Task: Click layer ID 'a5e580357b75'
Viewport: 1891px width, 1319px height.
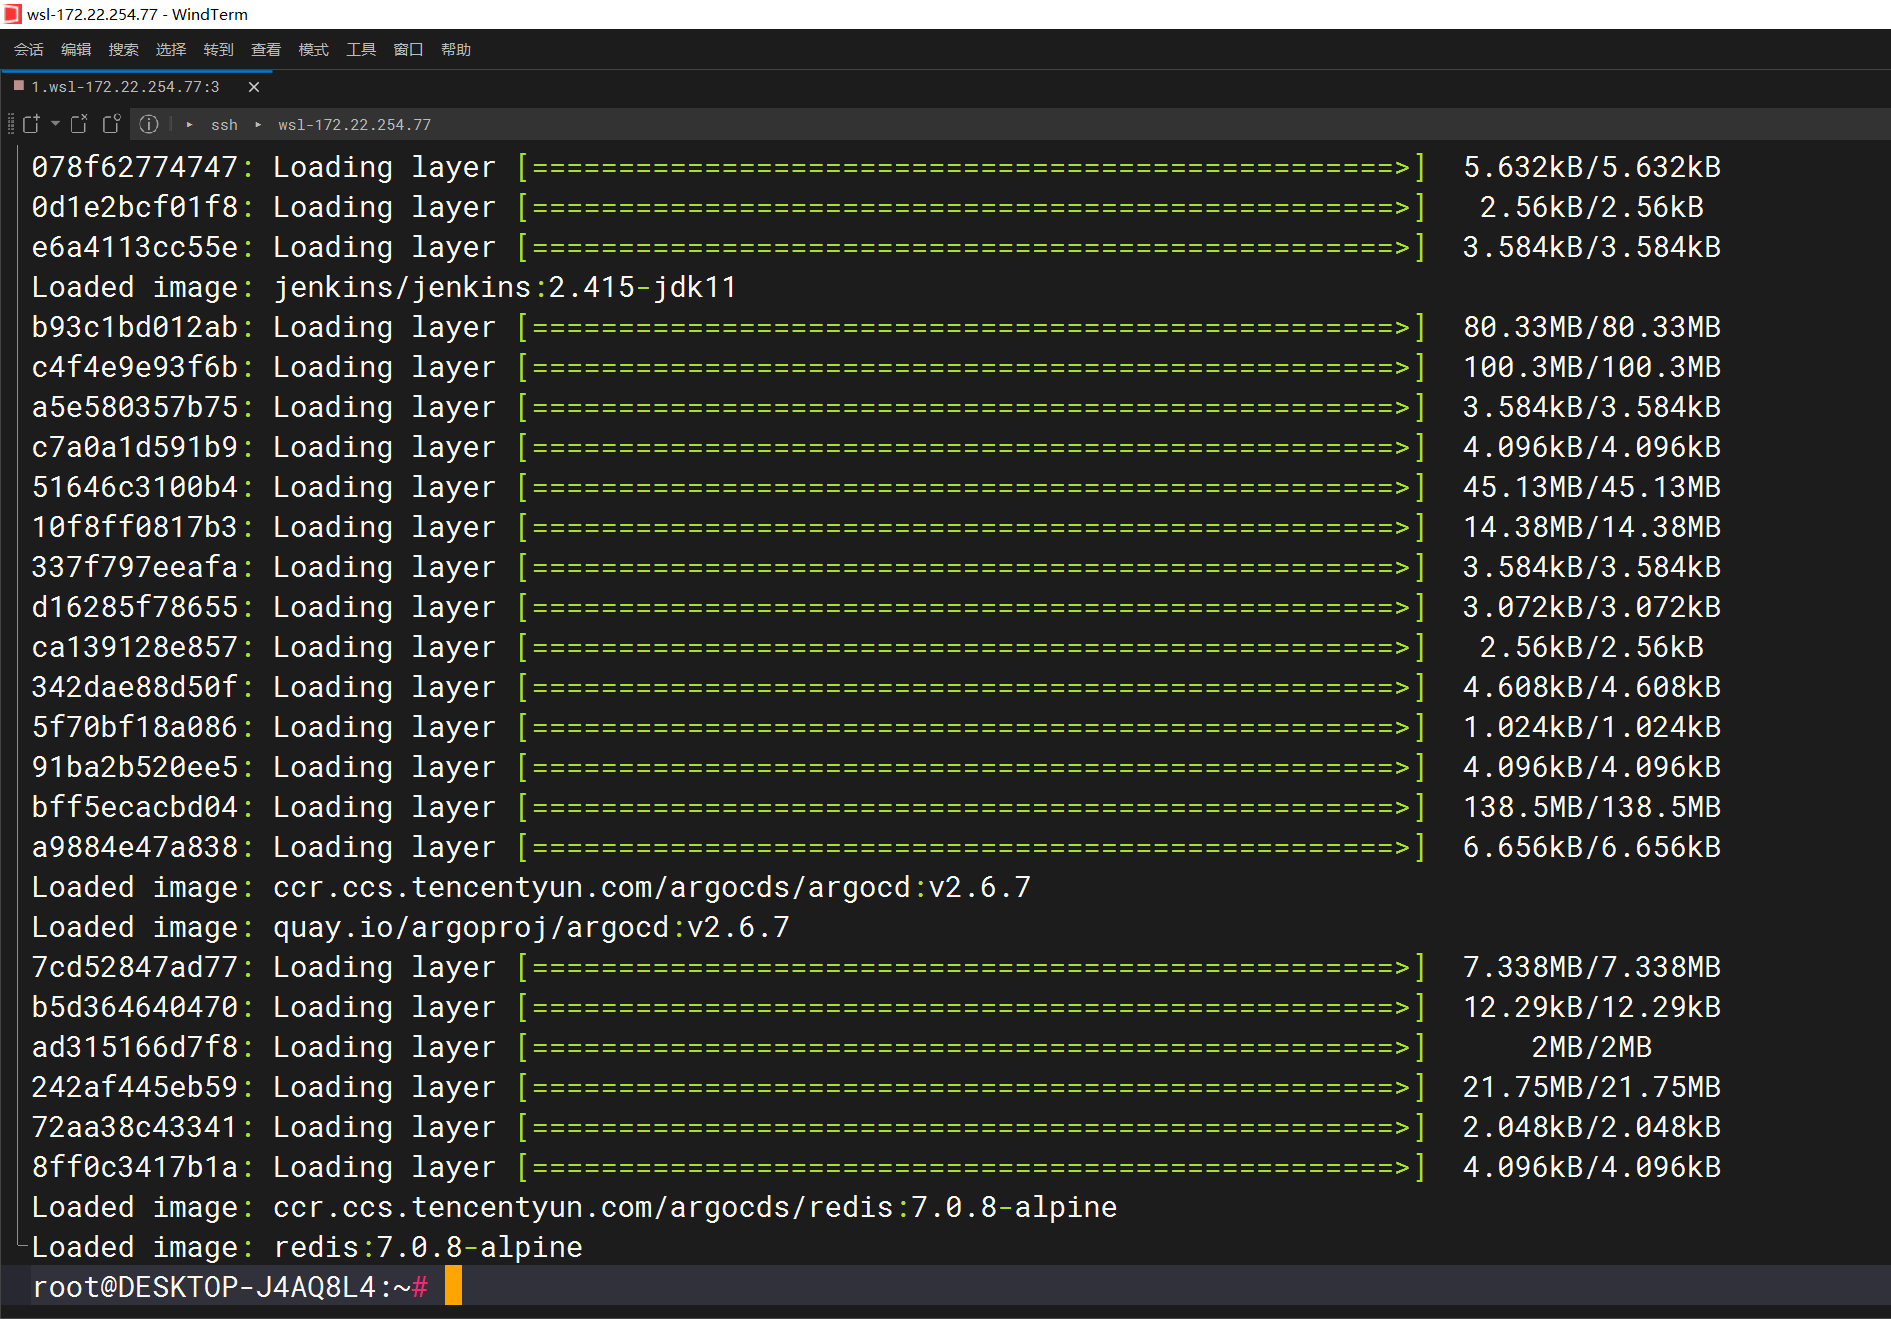Action: pyautogui.click(x=135, y=407)
